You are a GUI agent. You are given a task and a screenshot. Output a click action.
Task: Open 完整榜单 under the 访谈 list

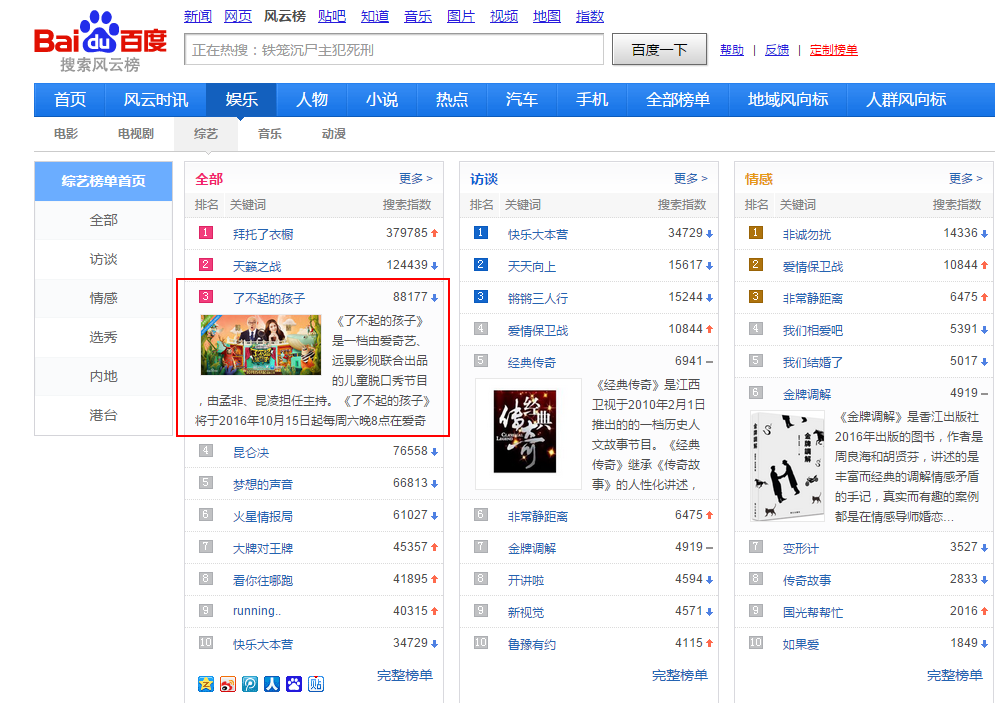pos(679,675)
